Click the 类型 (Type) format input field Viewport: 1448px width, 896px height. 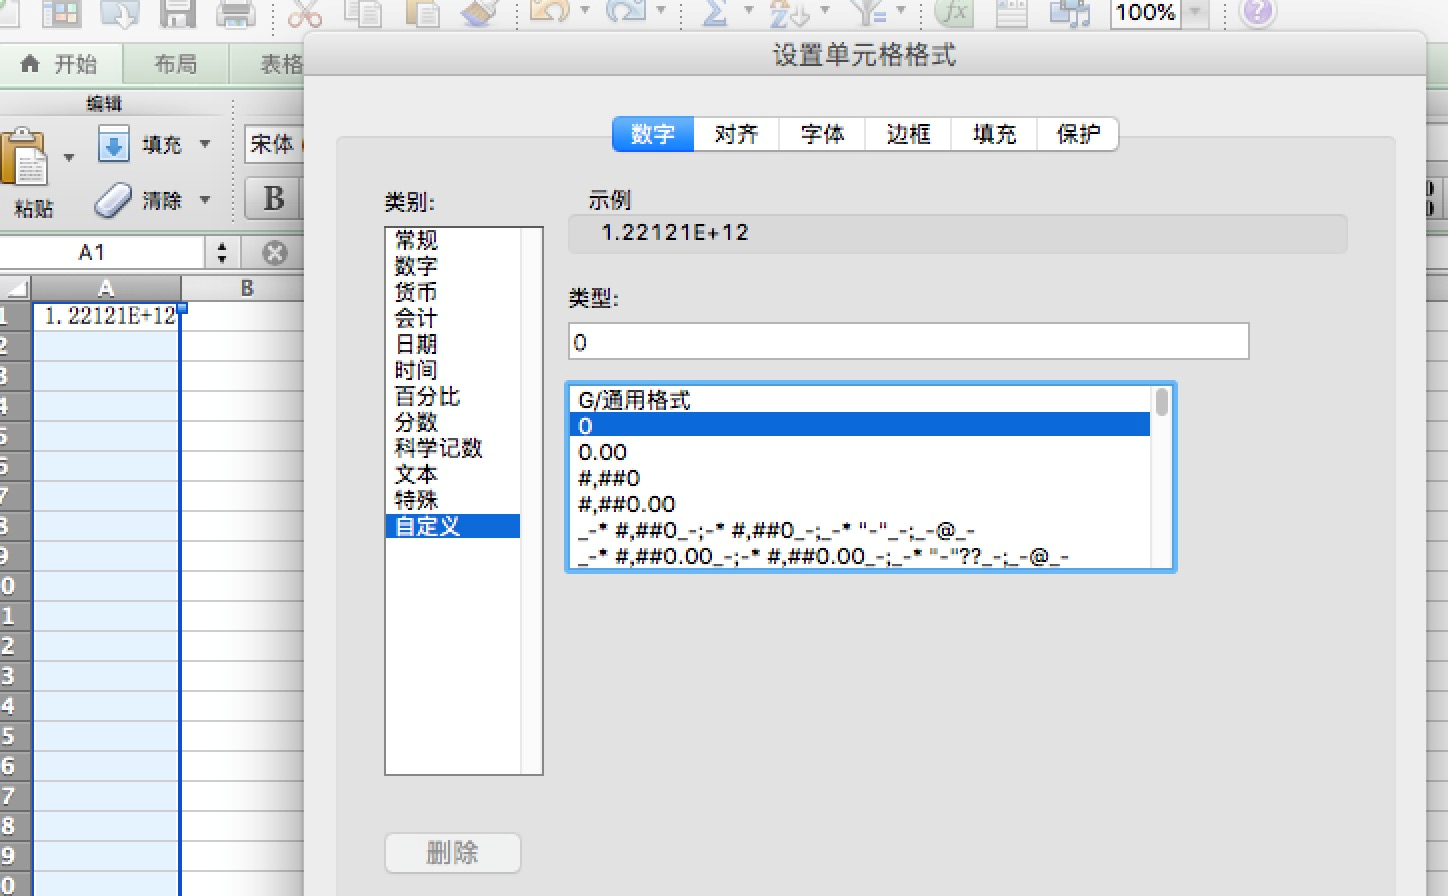click(x=908, y=342)
